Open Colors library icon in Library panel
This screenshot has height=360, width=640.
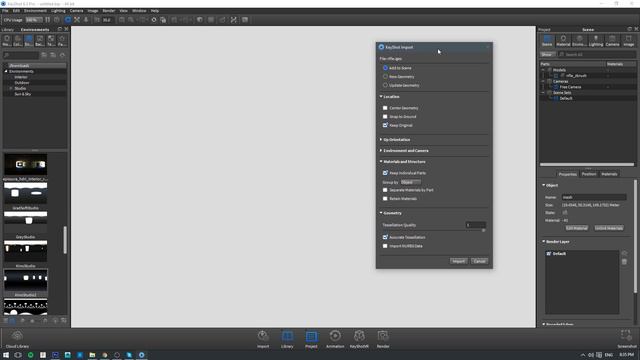[18, 40]
